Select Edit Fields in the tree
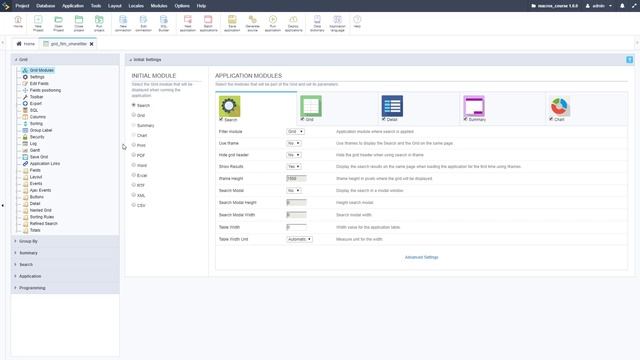 pos(39,83)
